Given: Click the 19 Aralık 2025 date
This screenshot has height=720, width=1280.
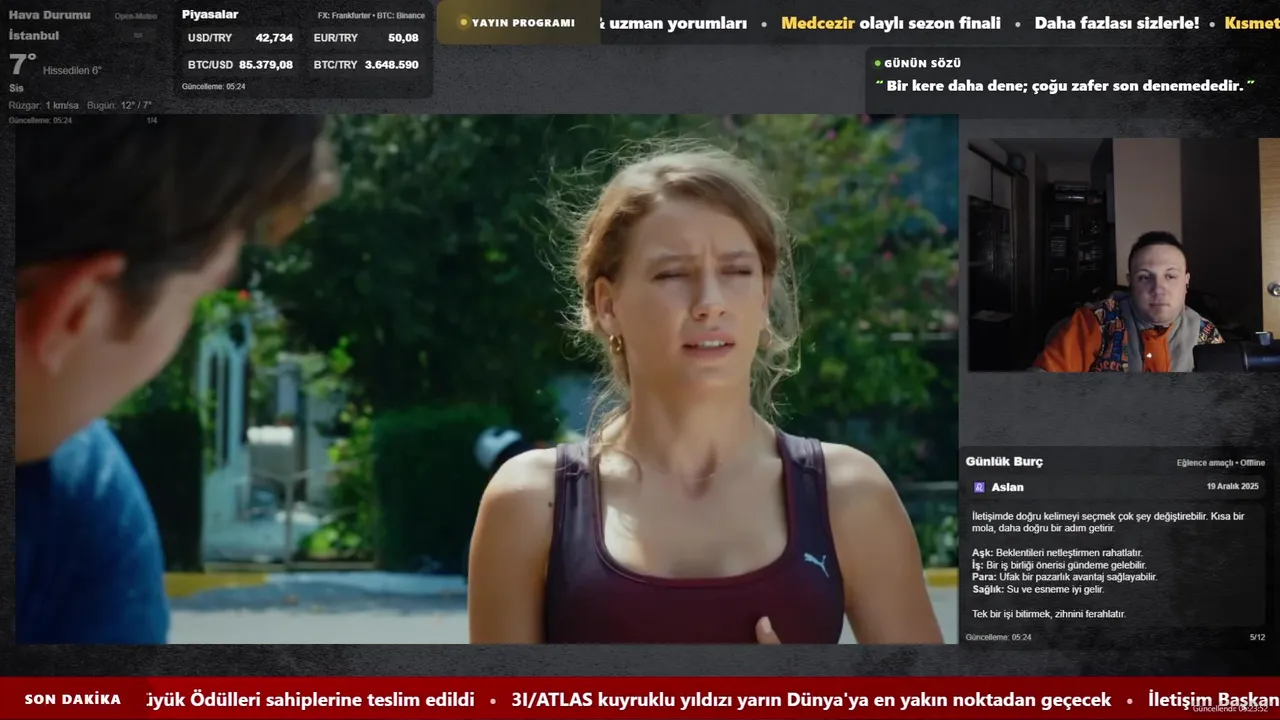Looking at the screenshot, I should (1232, 486).
